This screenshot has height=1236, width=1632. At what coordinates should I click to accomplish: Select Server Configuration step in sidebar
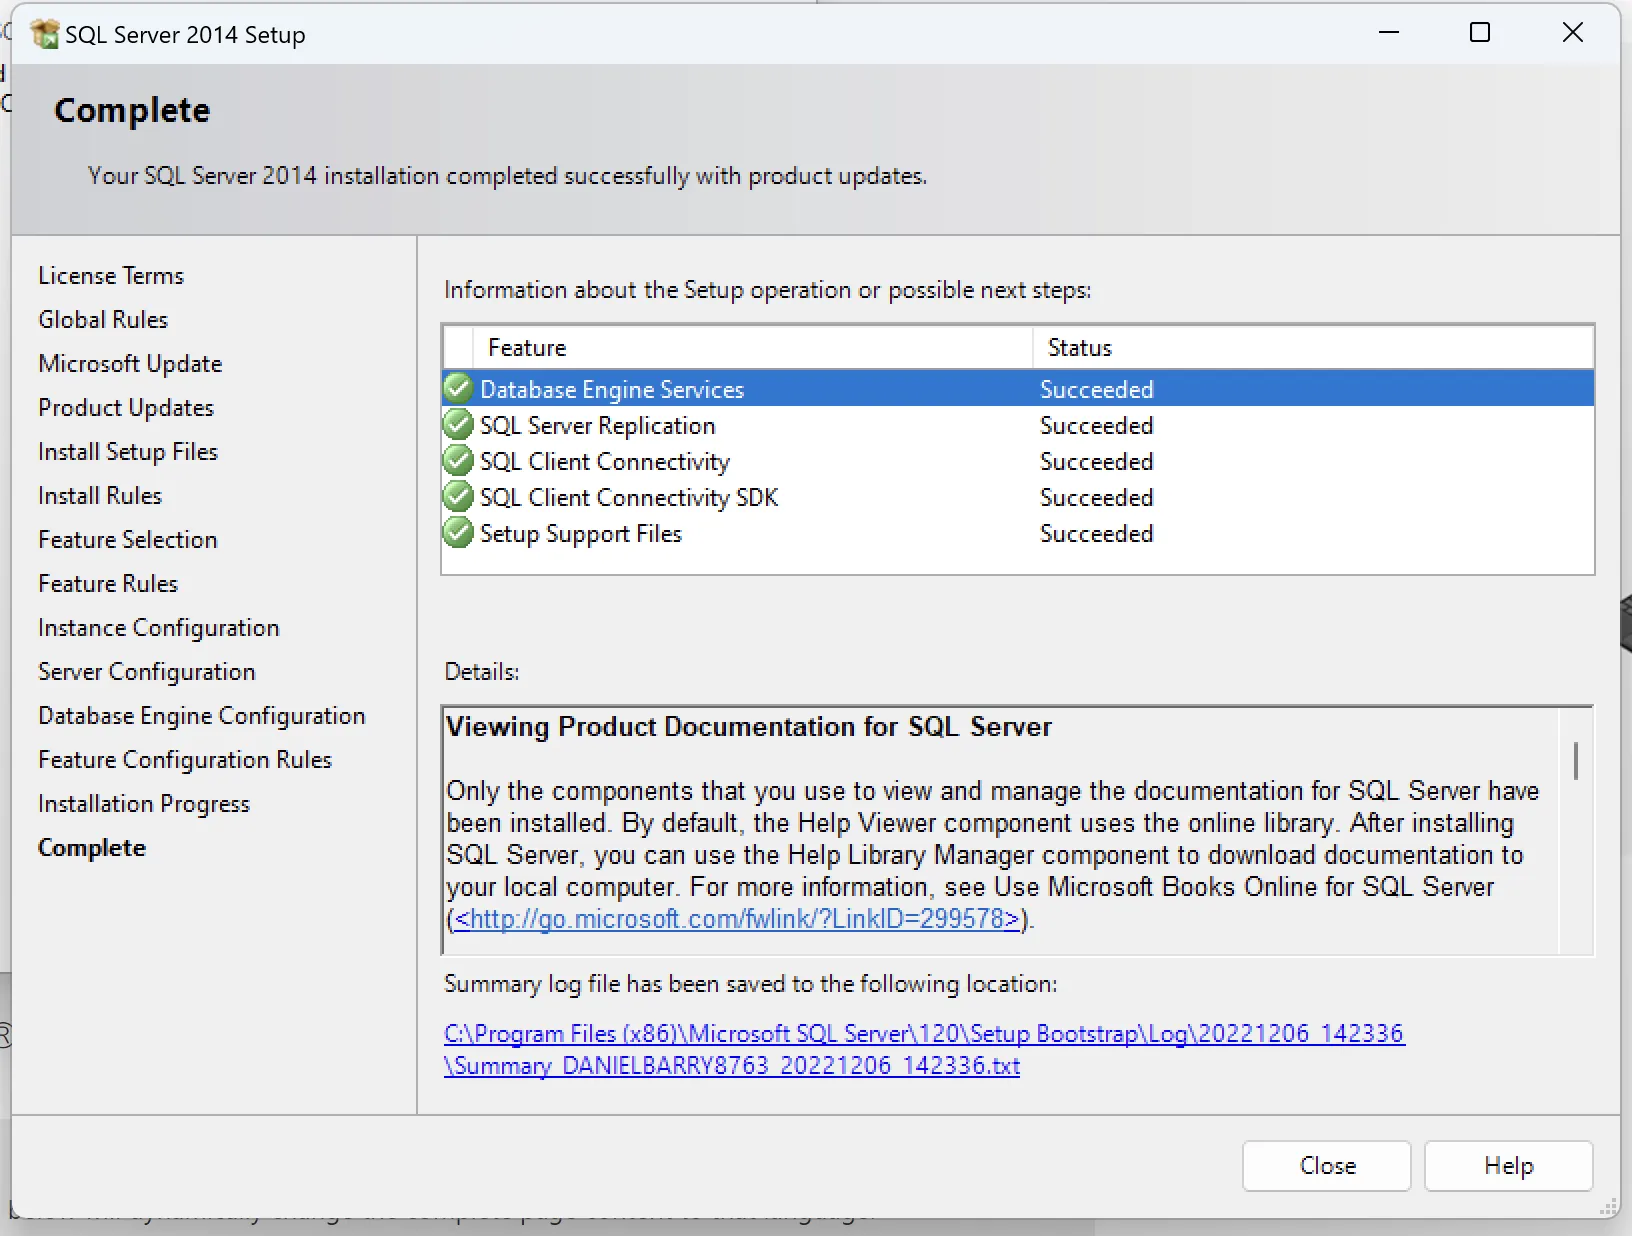click(x=147, y=671)
